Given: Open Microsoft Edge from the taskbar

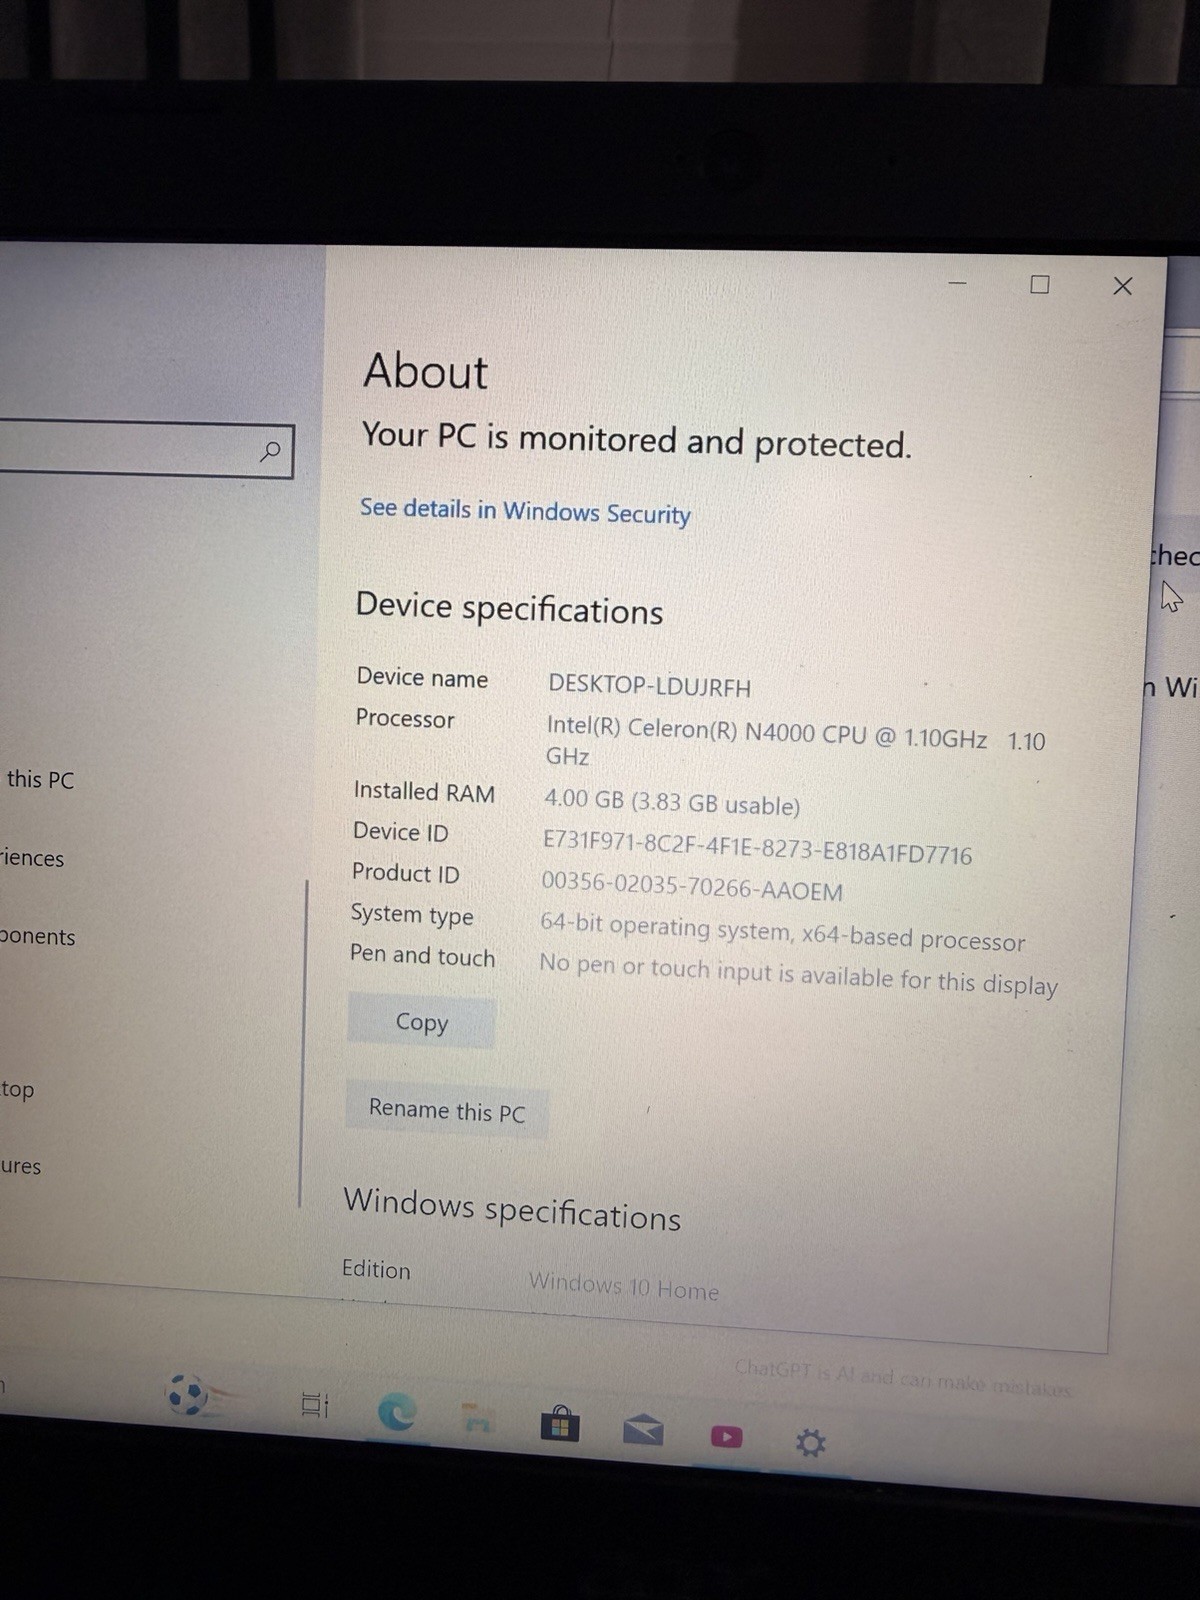Looking at the screenshot, I should click(397, 1412).
